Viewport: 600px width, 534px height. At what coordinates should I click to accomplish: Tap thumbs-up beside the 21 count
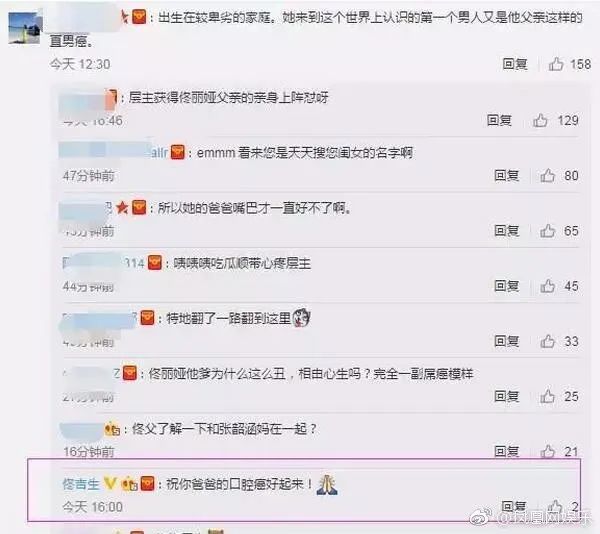pos(548,451)
